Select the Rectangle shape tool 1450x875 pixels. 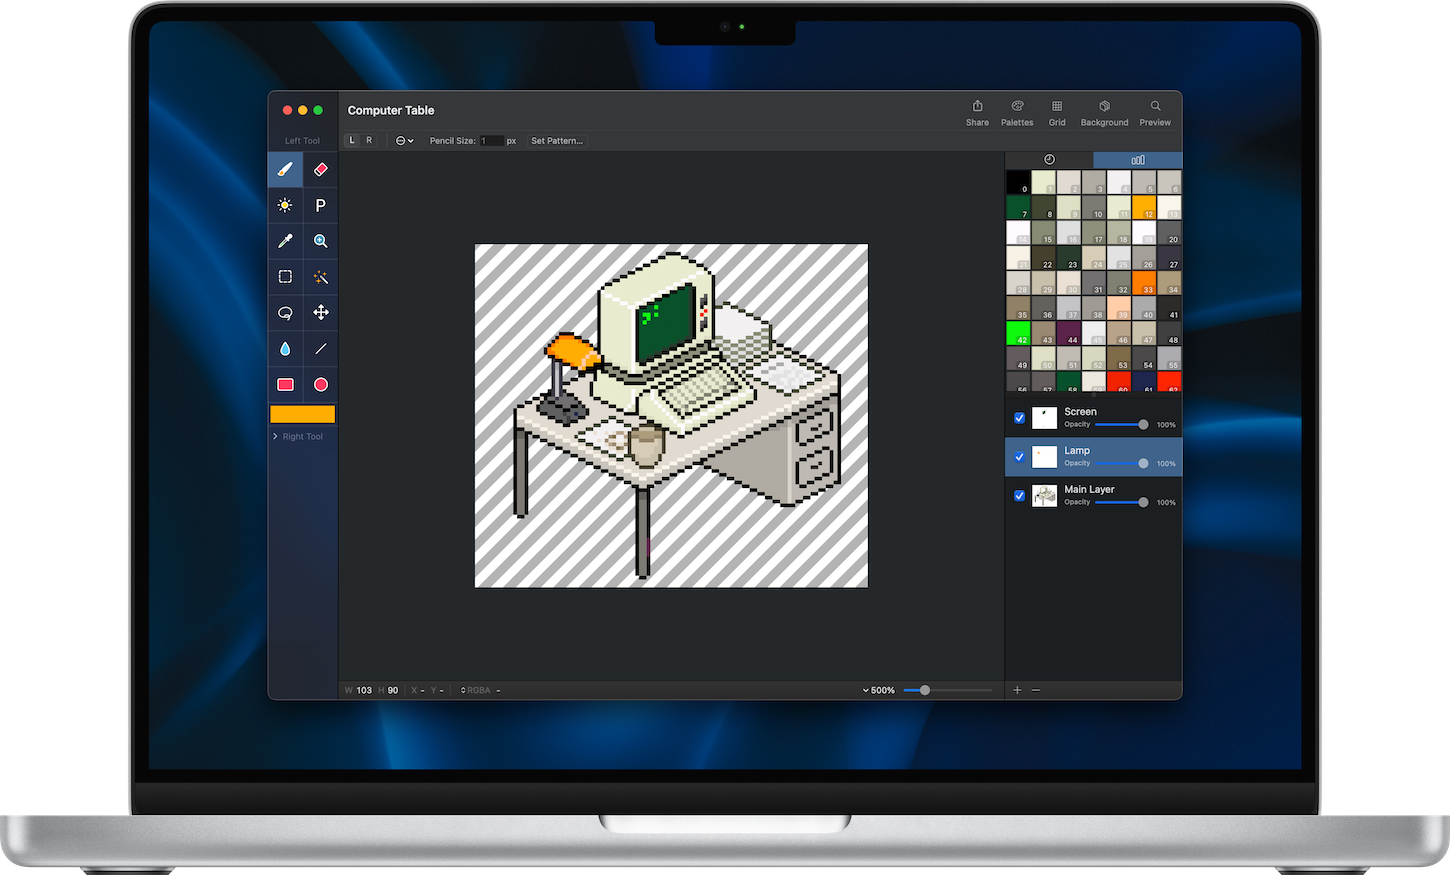pos(285,385)
